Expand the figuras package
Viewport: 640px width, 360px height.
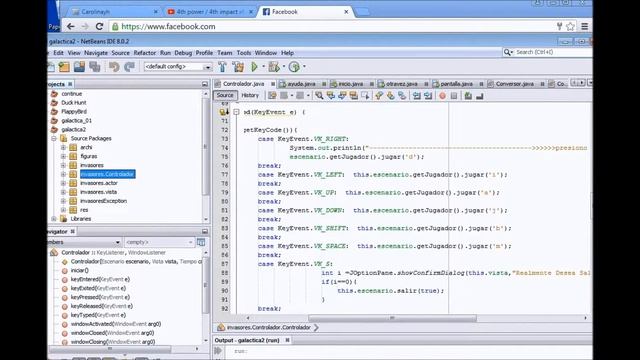click(63, 156)
